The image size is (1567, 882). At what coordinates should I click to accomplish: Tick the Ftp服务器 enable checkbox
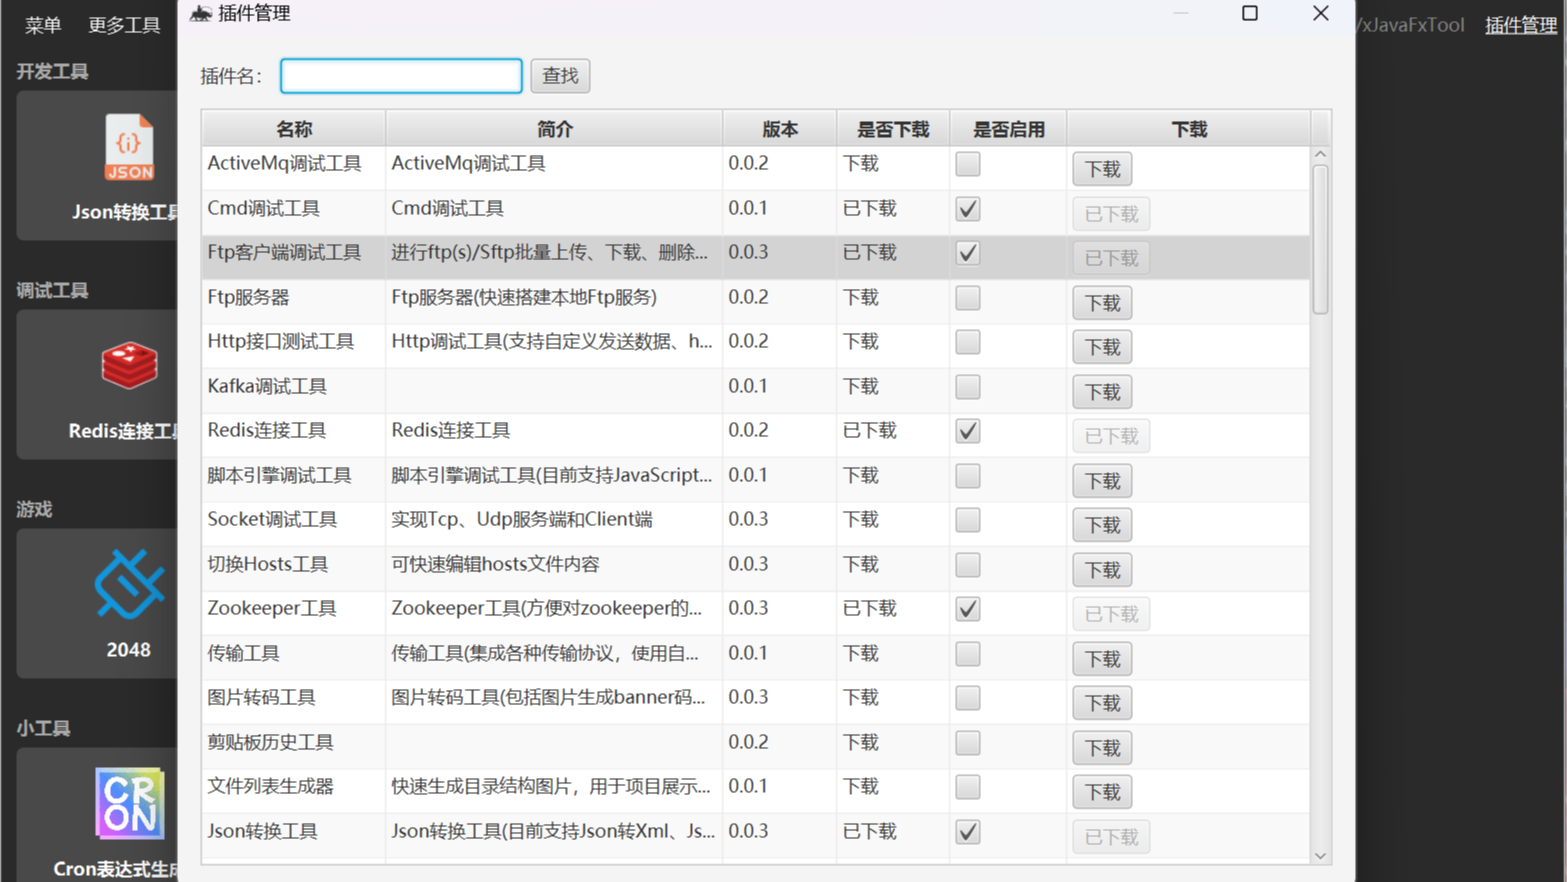tap(967, 298)
